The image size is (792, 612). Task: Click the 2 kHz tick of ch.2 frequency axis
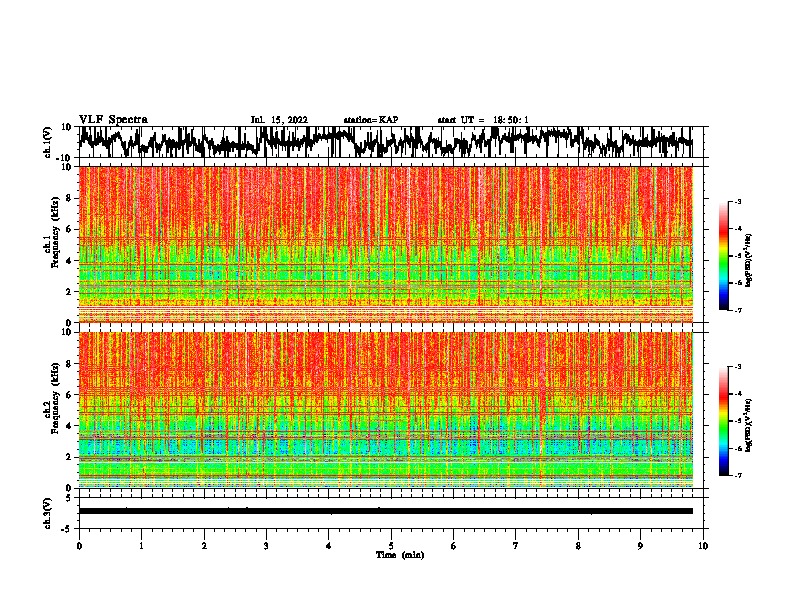(x=71, y=457)
